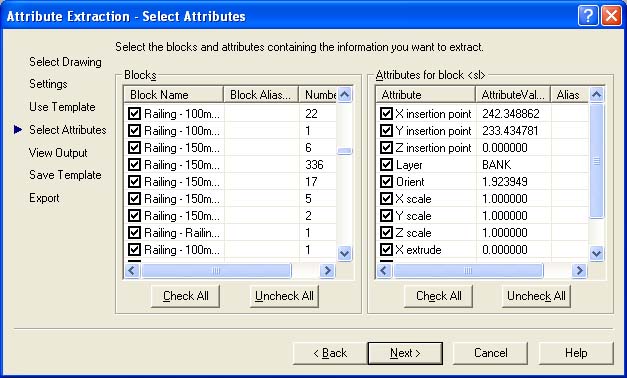This screenshot has width=627, height=378.
Task: Open the Settings step
Action: 48,84
